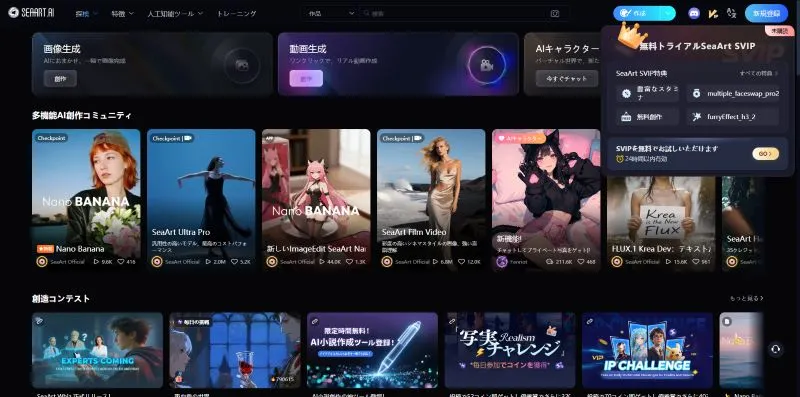The height and width of the screenshot is (397, 800).
Task: Click the heart icon on SeaArt Ultra Pro card
Action: pos(234,261)
